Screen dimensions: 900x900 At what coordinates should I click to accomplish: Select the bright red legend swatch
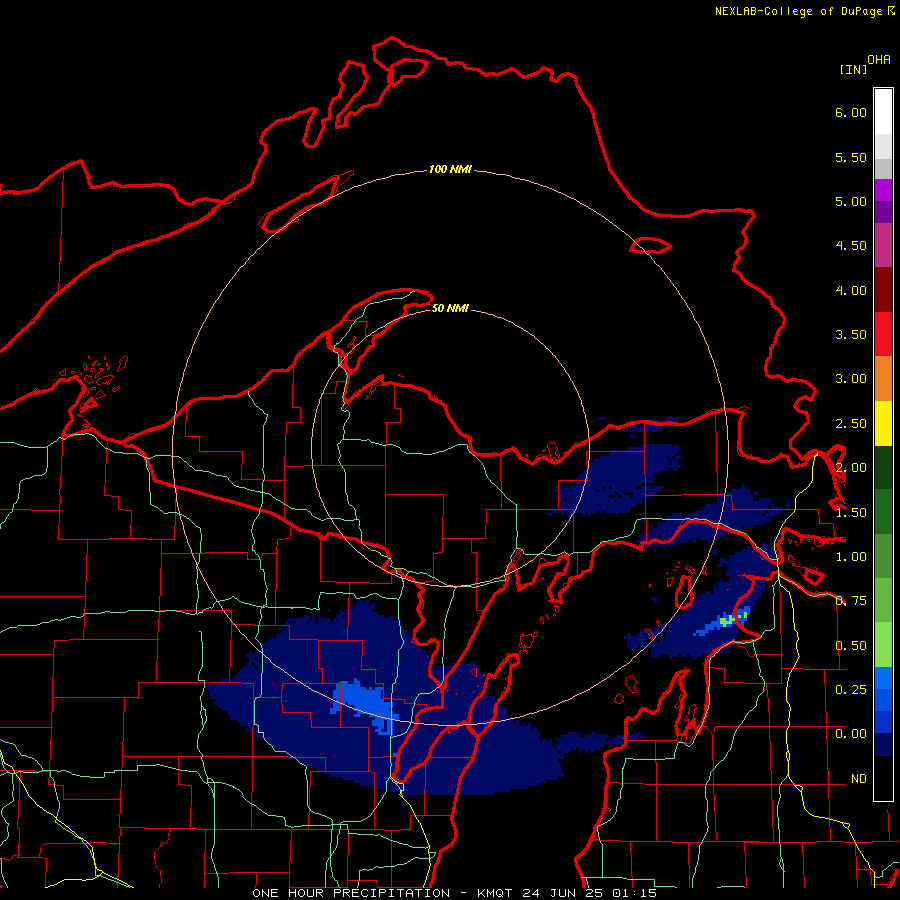coord(883,334)
